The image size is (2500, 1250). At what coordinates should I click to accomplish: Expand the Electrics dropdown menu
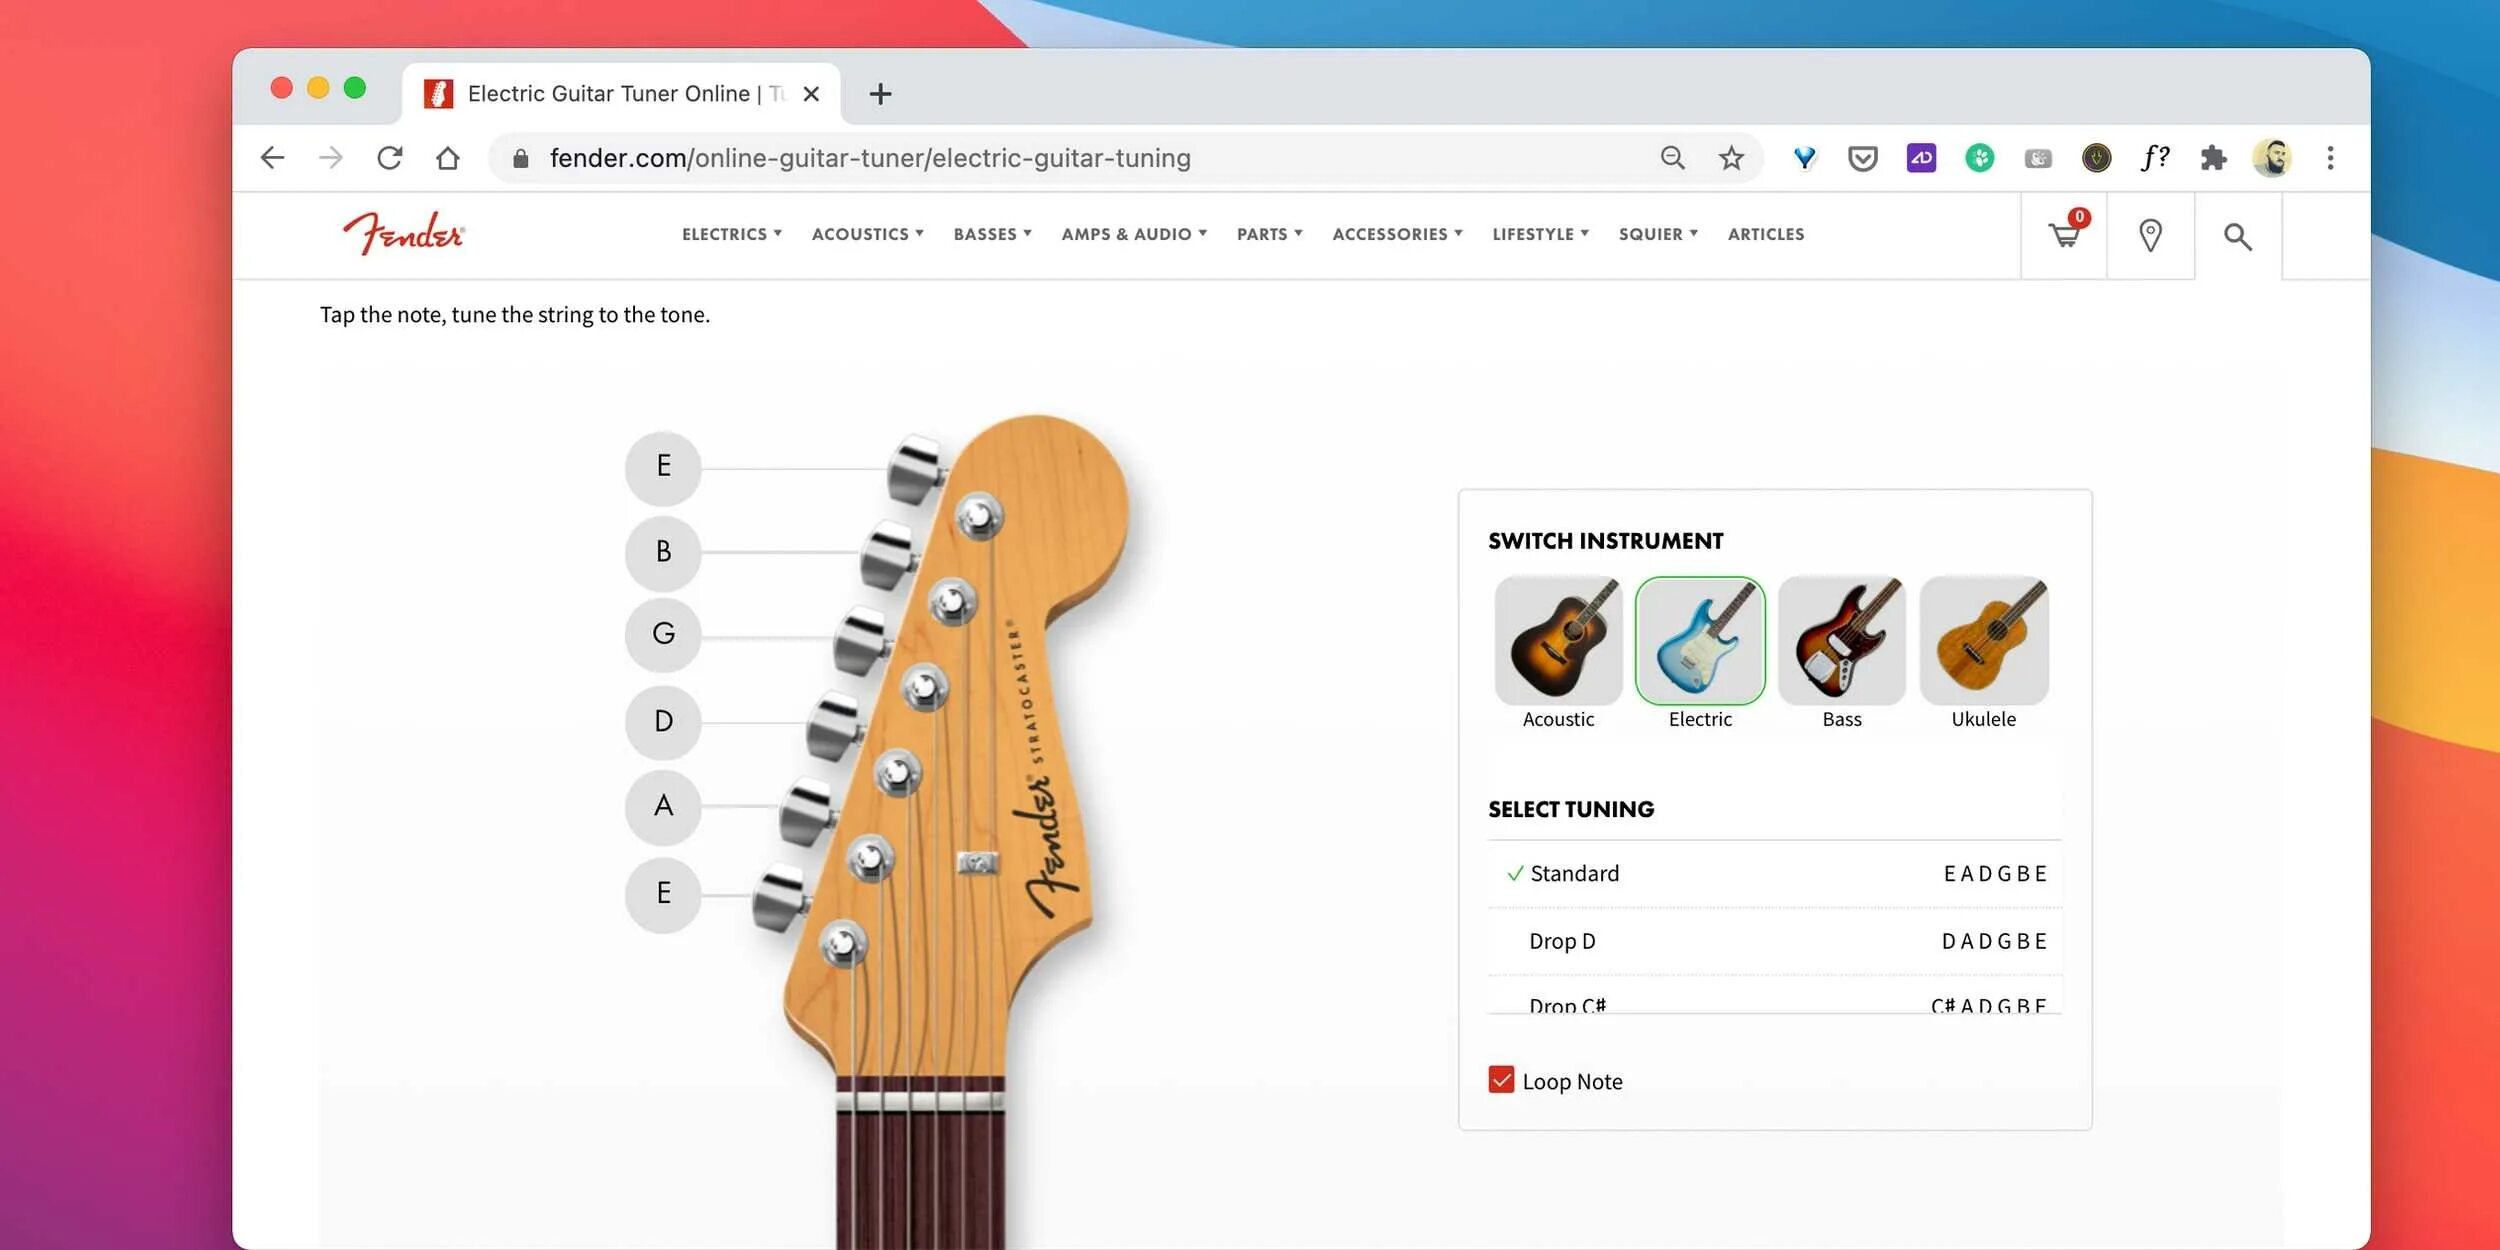[x=732, y=234]
